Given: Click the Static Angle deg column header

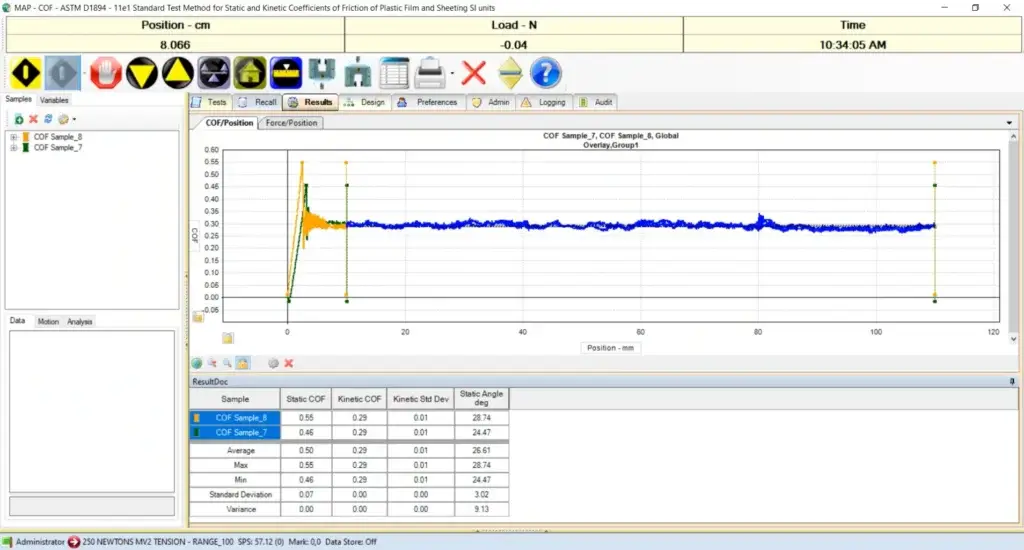Looking at the screenshot, I should 481,398.
